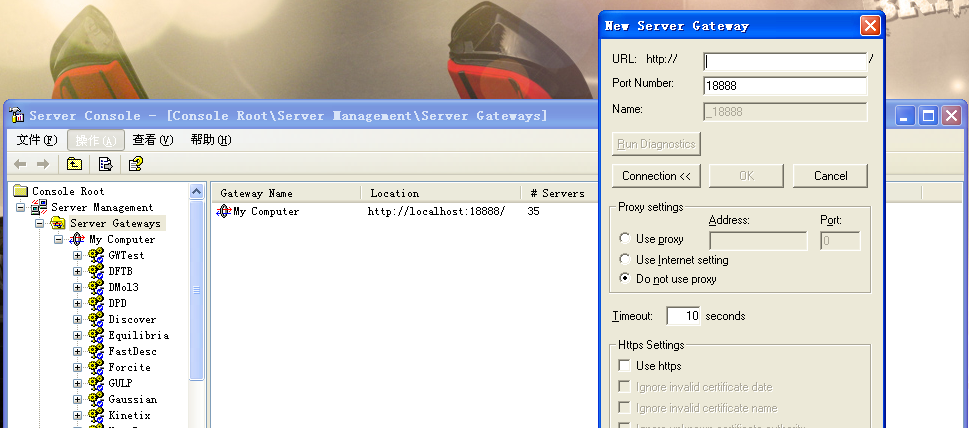The height and width of the screenshot is (428, 969).
Task: Click the DFTB server icon
Action: (96, 271)
